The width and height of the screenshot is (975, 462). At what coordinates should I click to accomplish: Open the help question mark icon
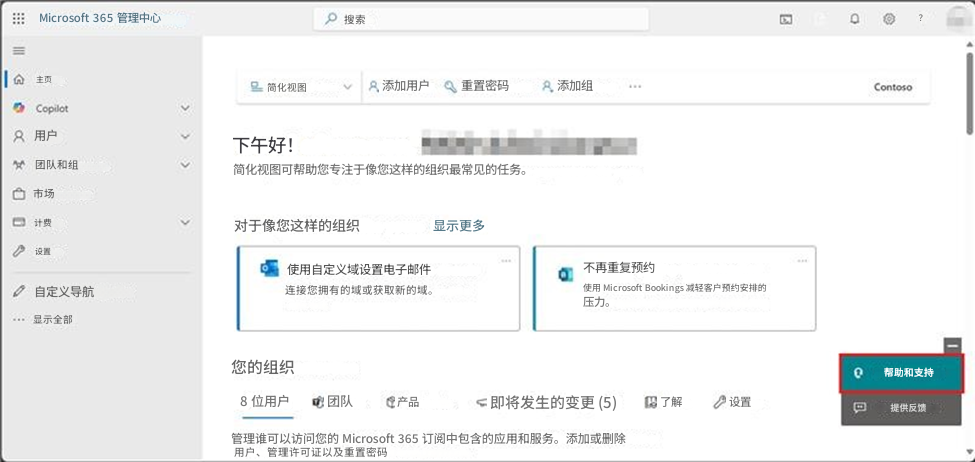(921, 18)
